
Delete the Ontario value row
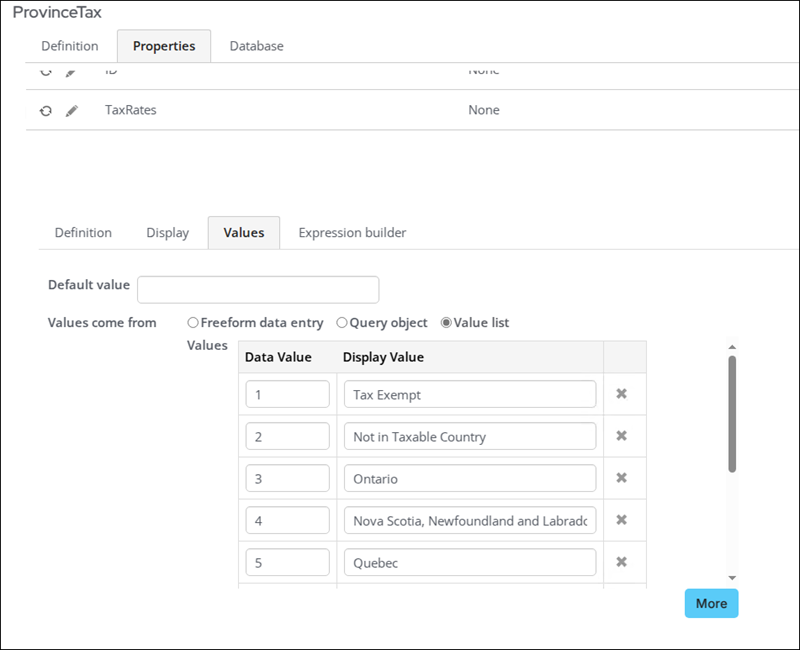point(621,478)
